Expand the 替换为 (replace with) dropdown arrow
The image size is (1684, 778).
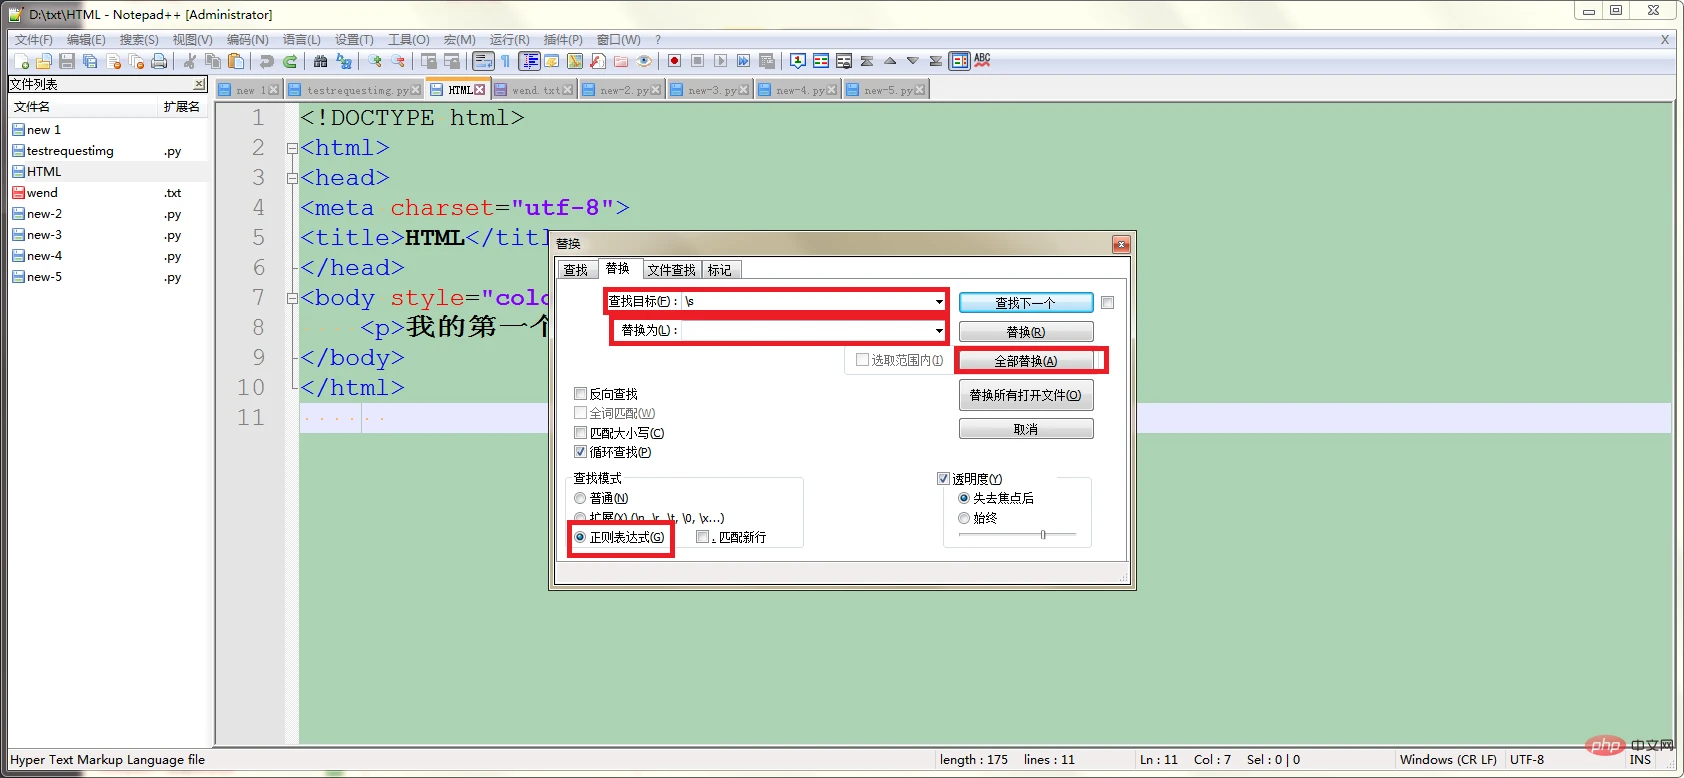click(939, 330)
